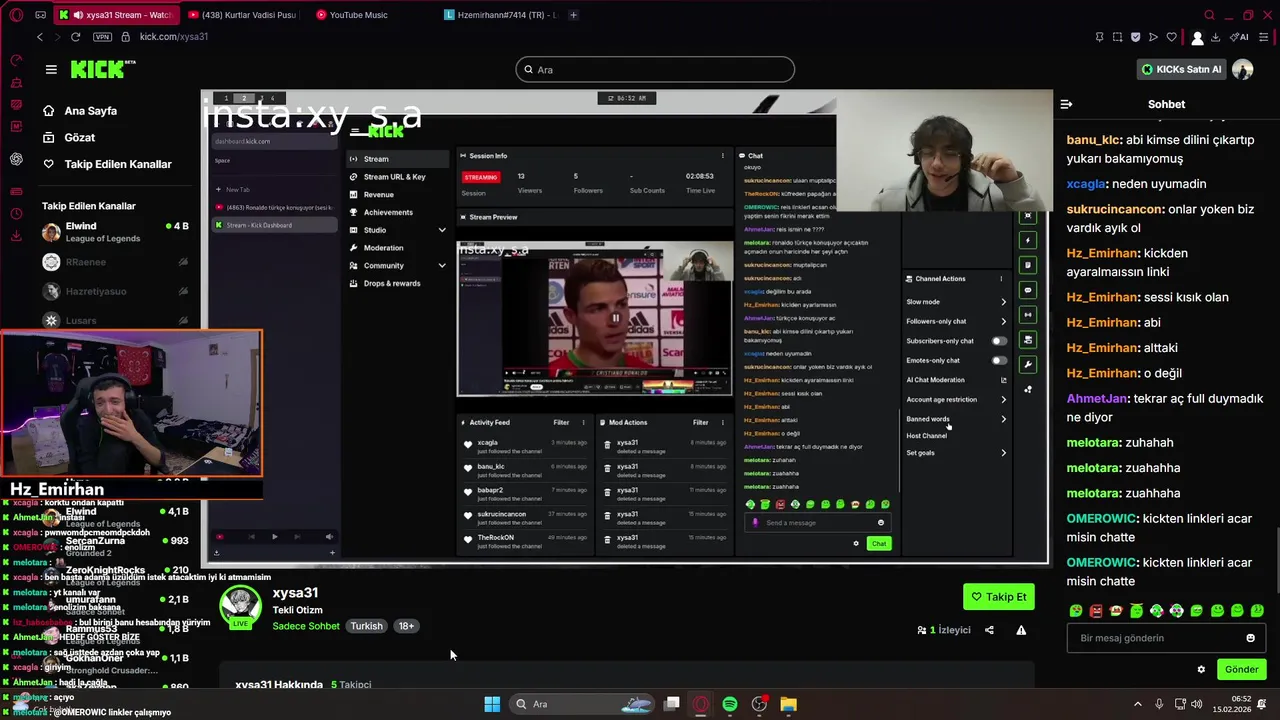Click the Takip Et follow button

[x=998, y=597]
